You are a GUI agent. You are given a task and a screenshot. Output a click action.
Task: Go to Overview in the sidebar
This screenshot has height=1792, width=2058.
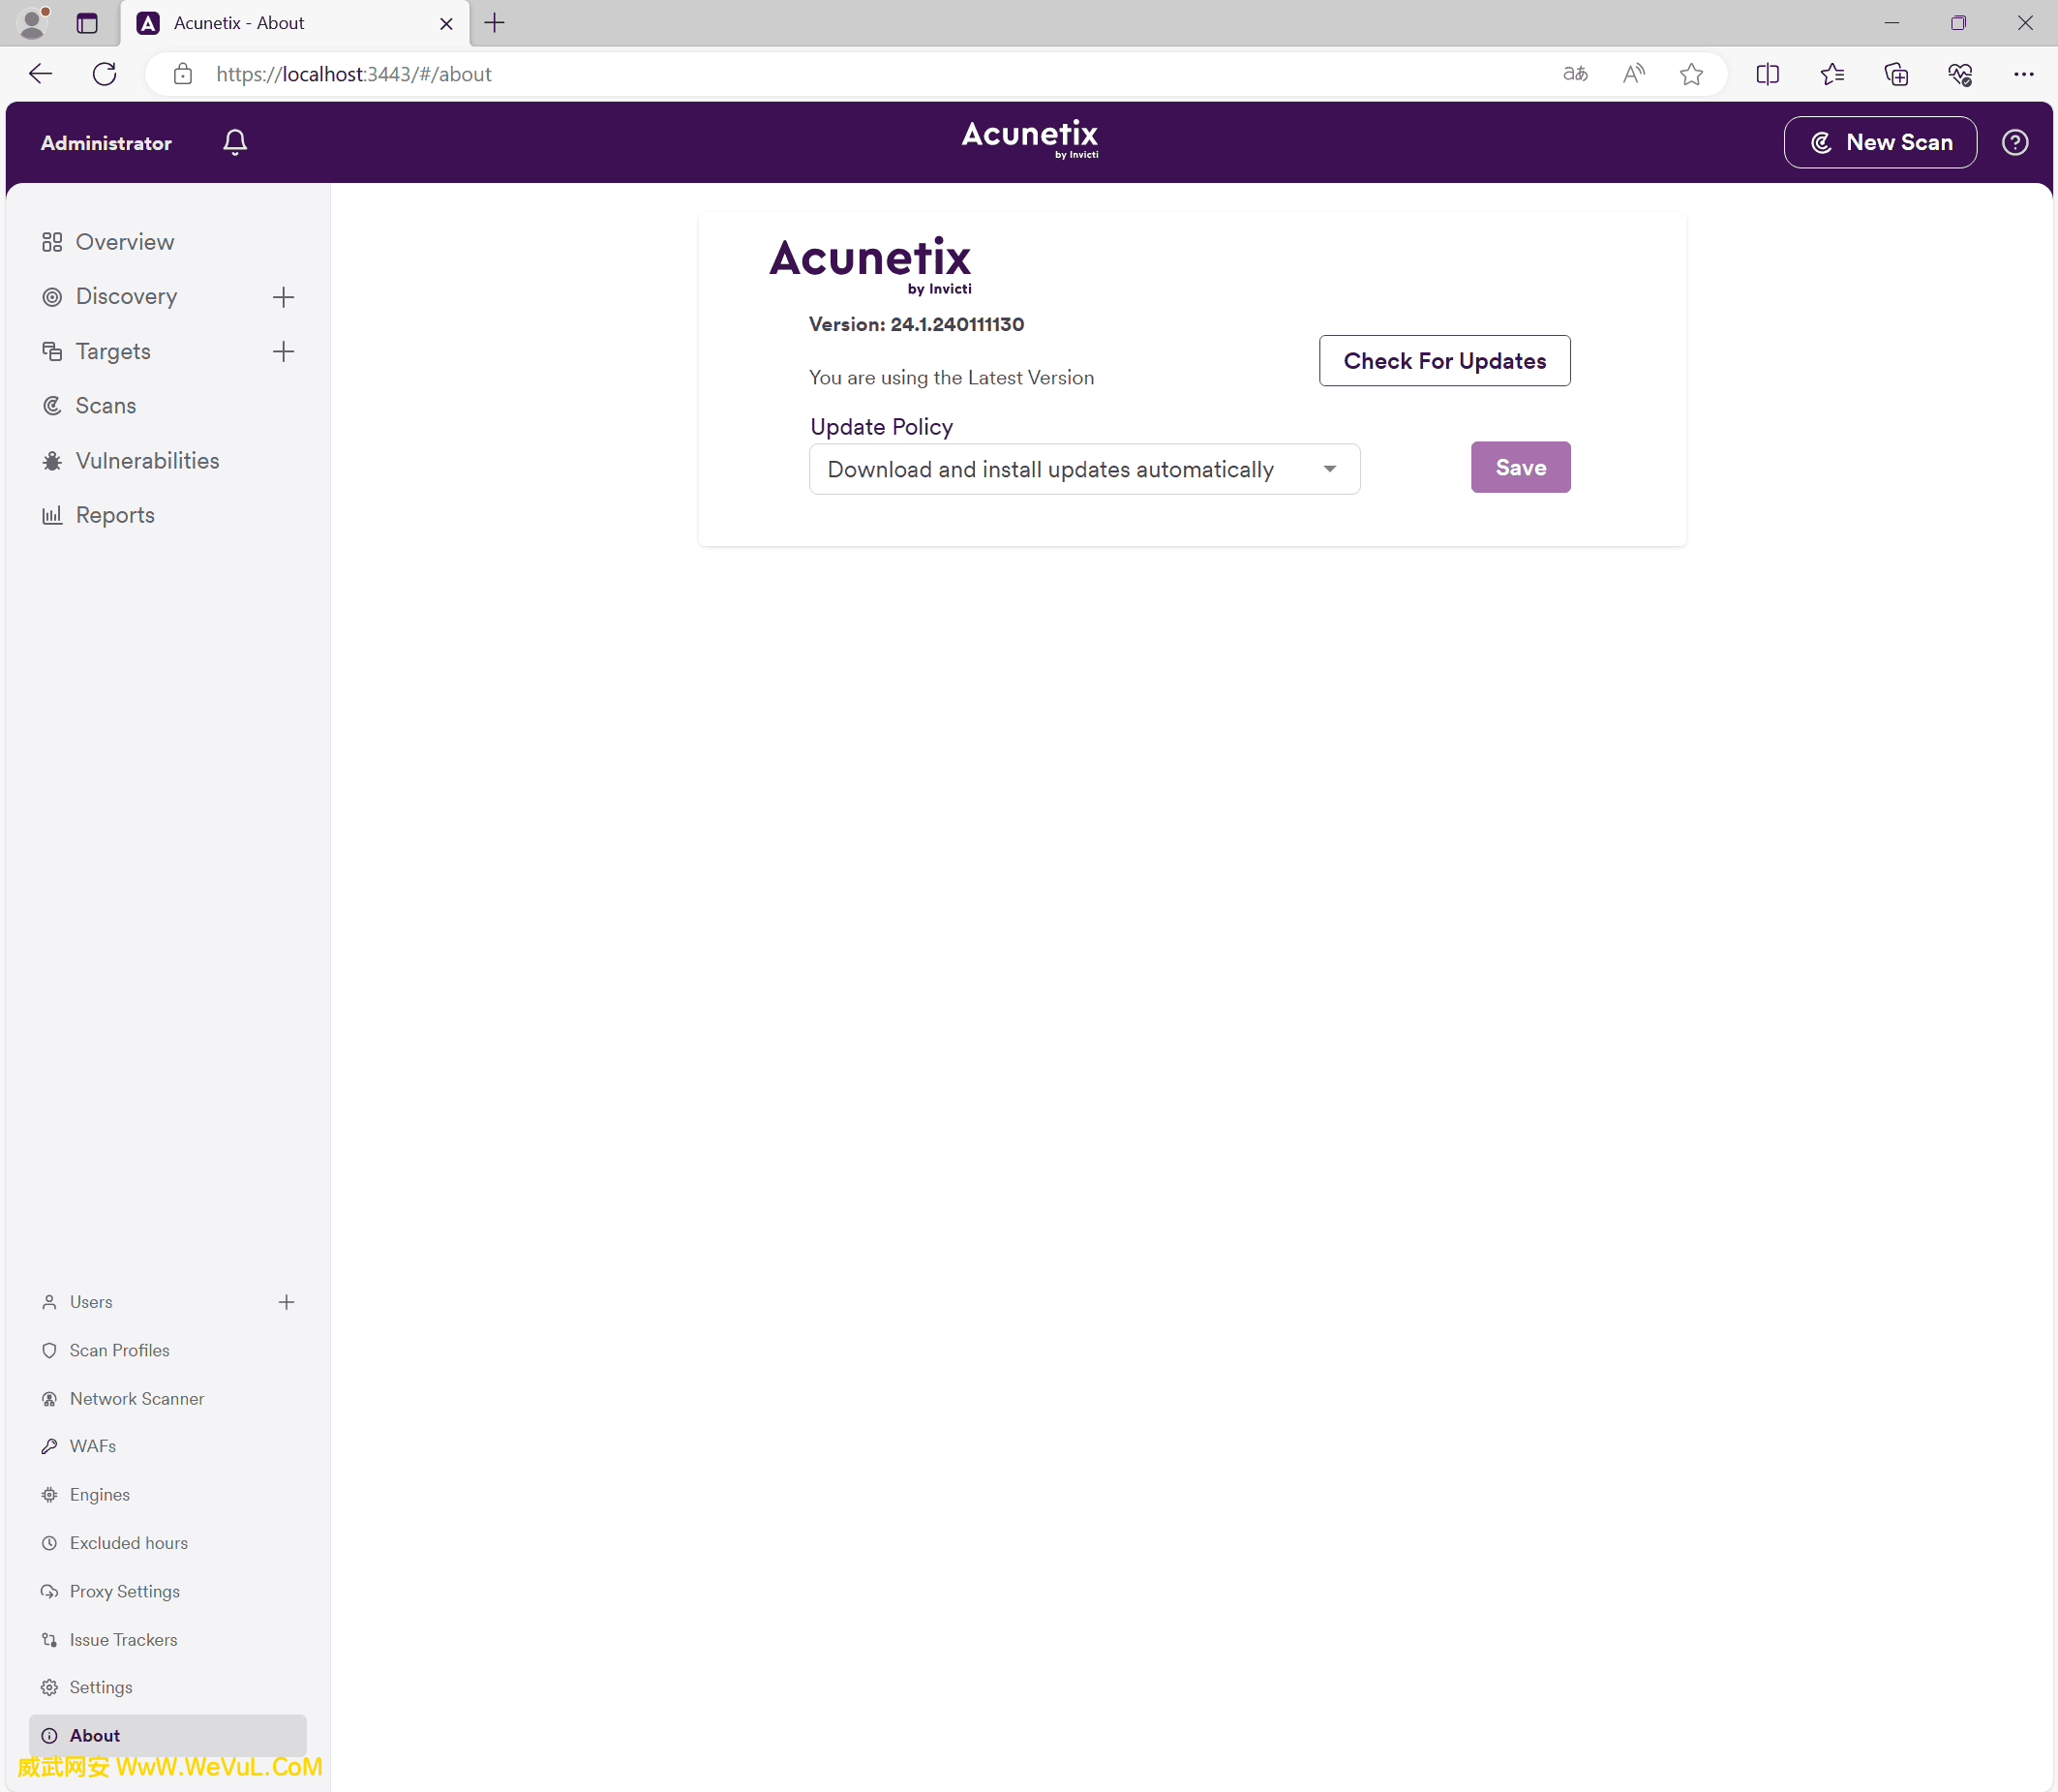pyautogui.click(x=107, y=242)
